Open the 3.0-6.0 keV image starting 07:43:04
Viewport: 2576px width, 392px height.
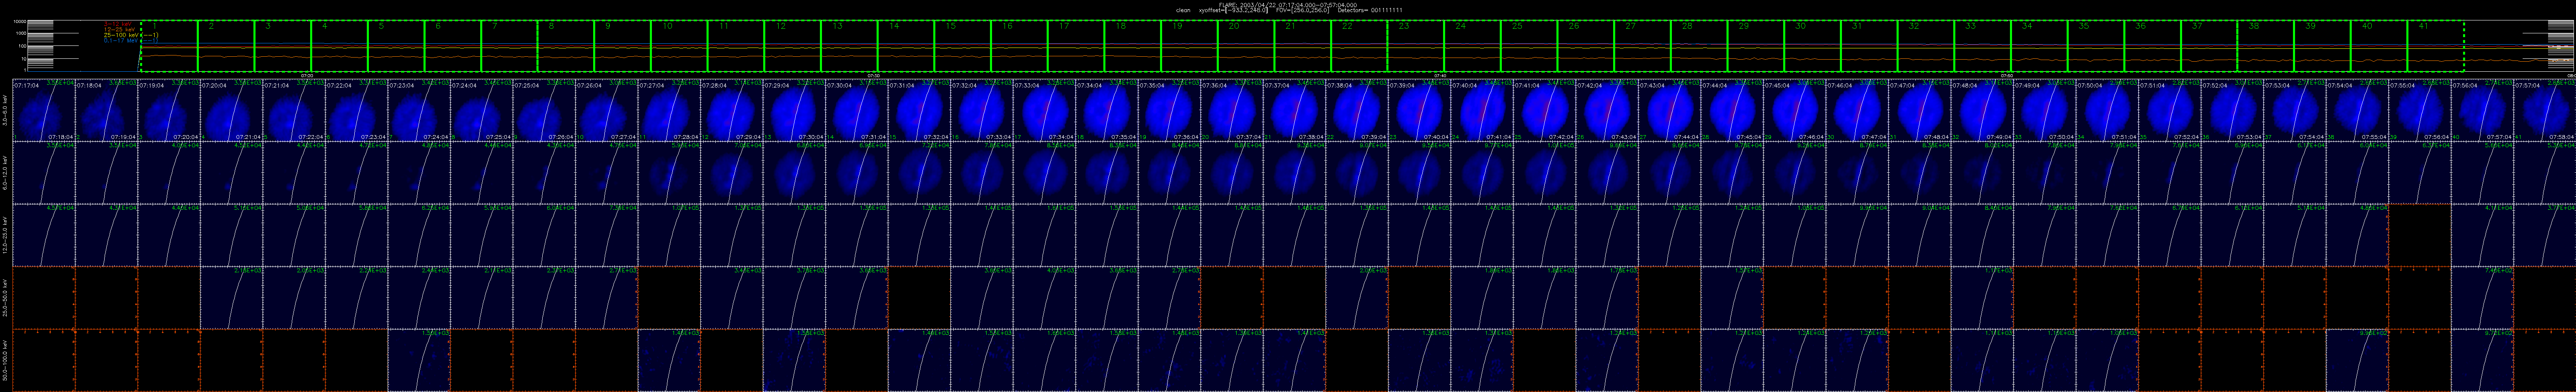click(1670, 110)
